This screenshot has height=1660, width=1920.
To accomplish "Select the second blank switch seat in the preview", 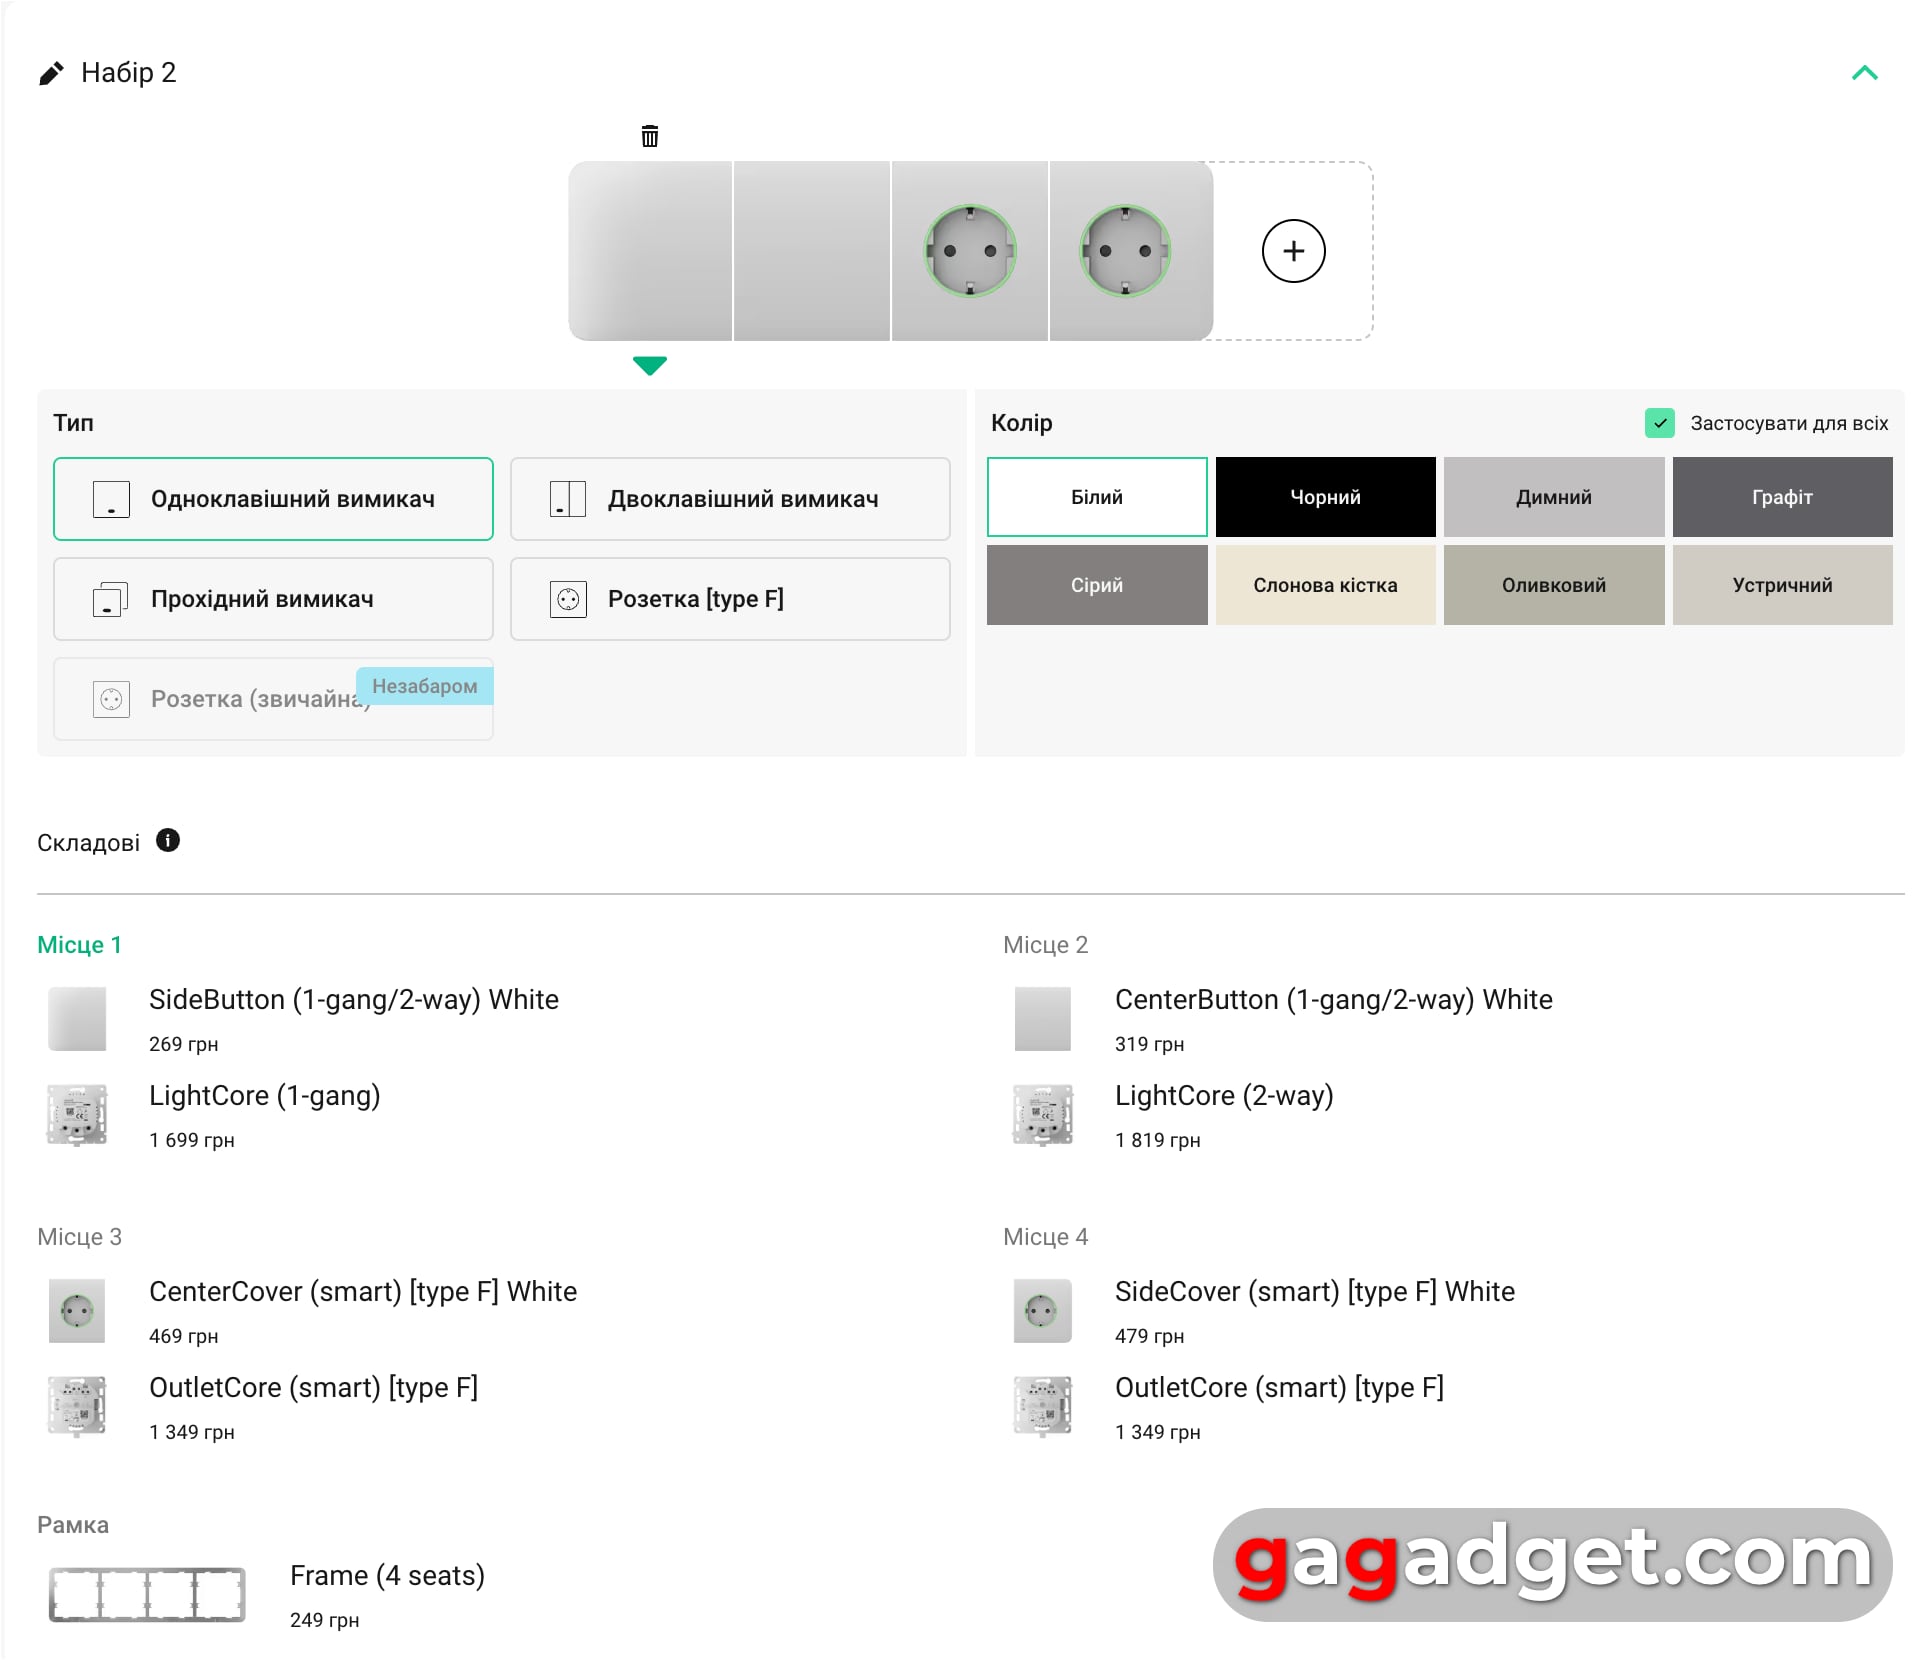I will [x=811, y=251].
